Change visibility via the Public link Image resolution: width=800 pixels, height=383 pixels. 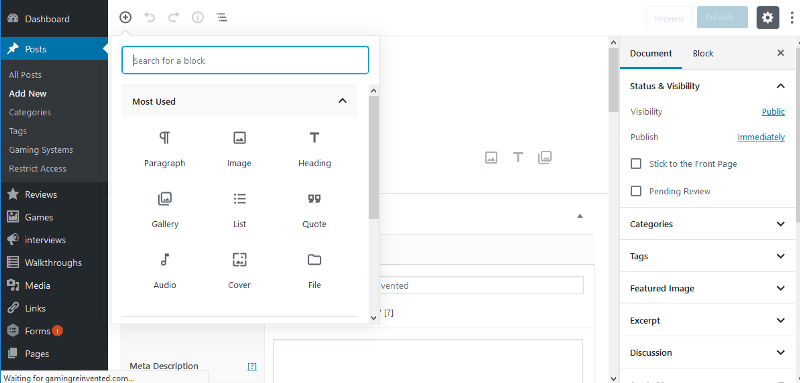pos(773,112)
